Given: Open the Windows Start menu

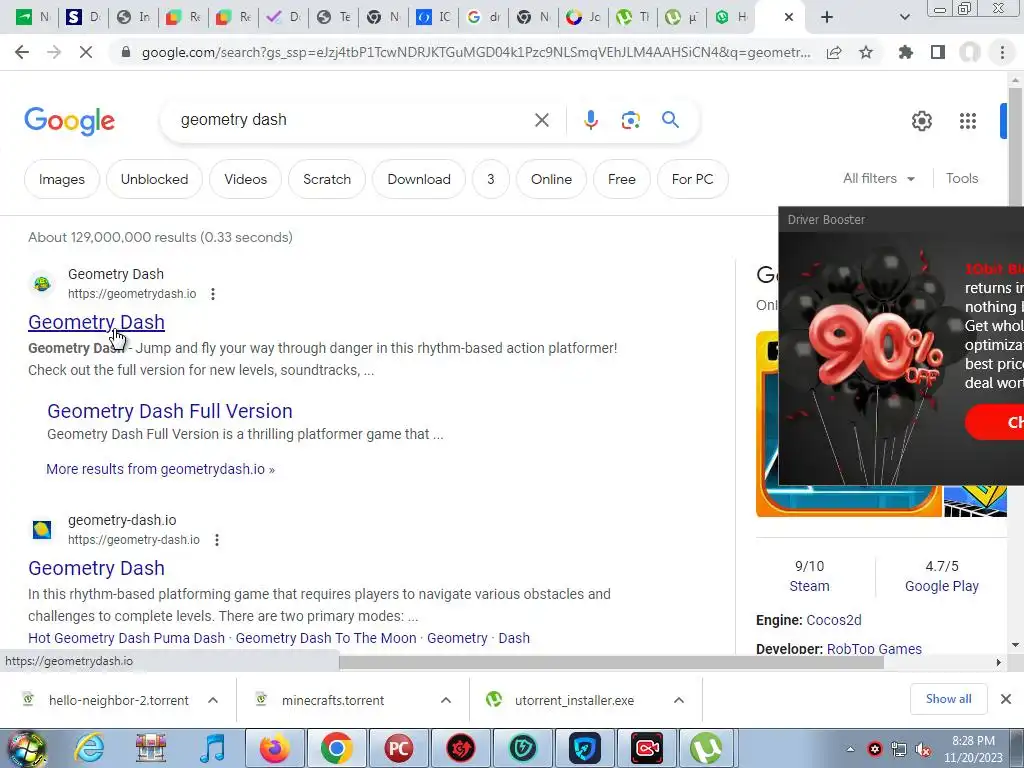Looking at the screenshot, I should (x=27, y=748).
